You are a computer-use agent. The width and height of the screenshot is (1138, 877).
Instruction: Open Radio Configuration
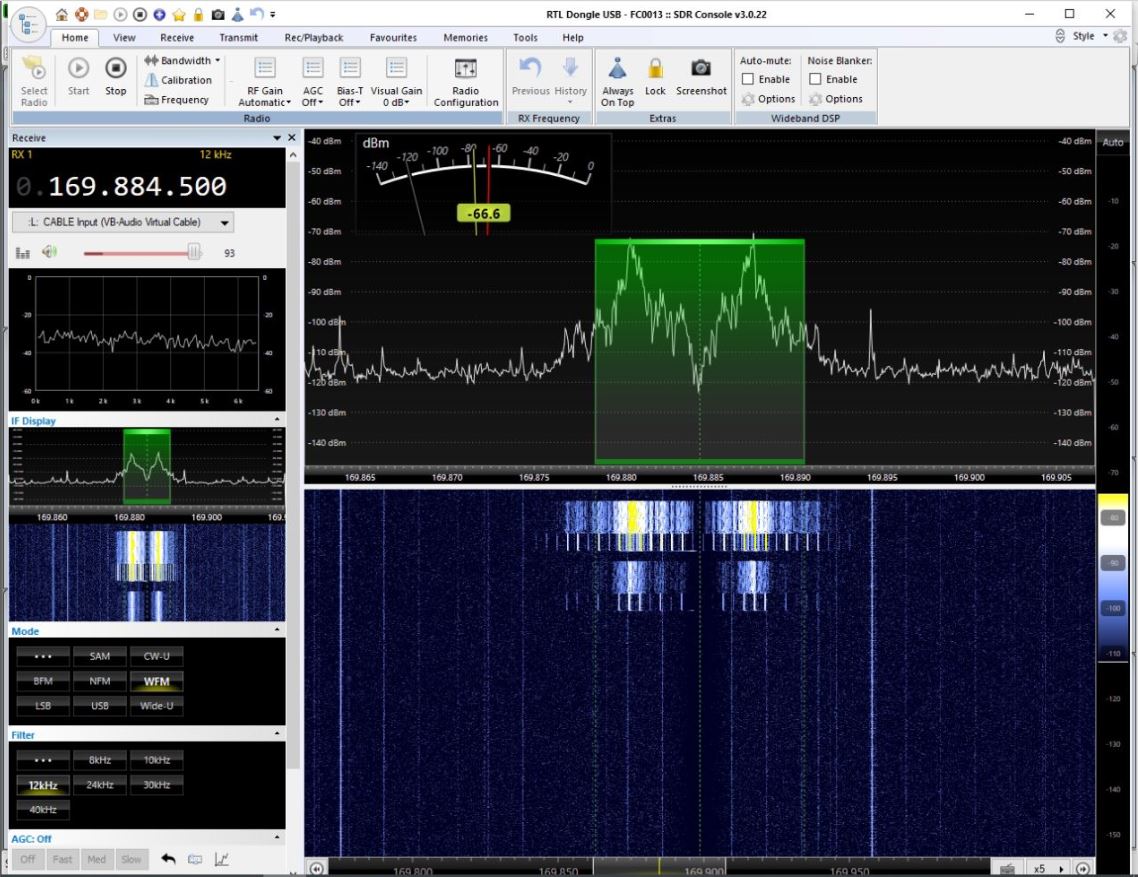click(x=466, y=82)
